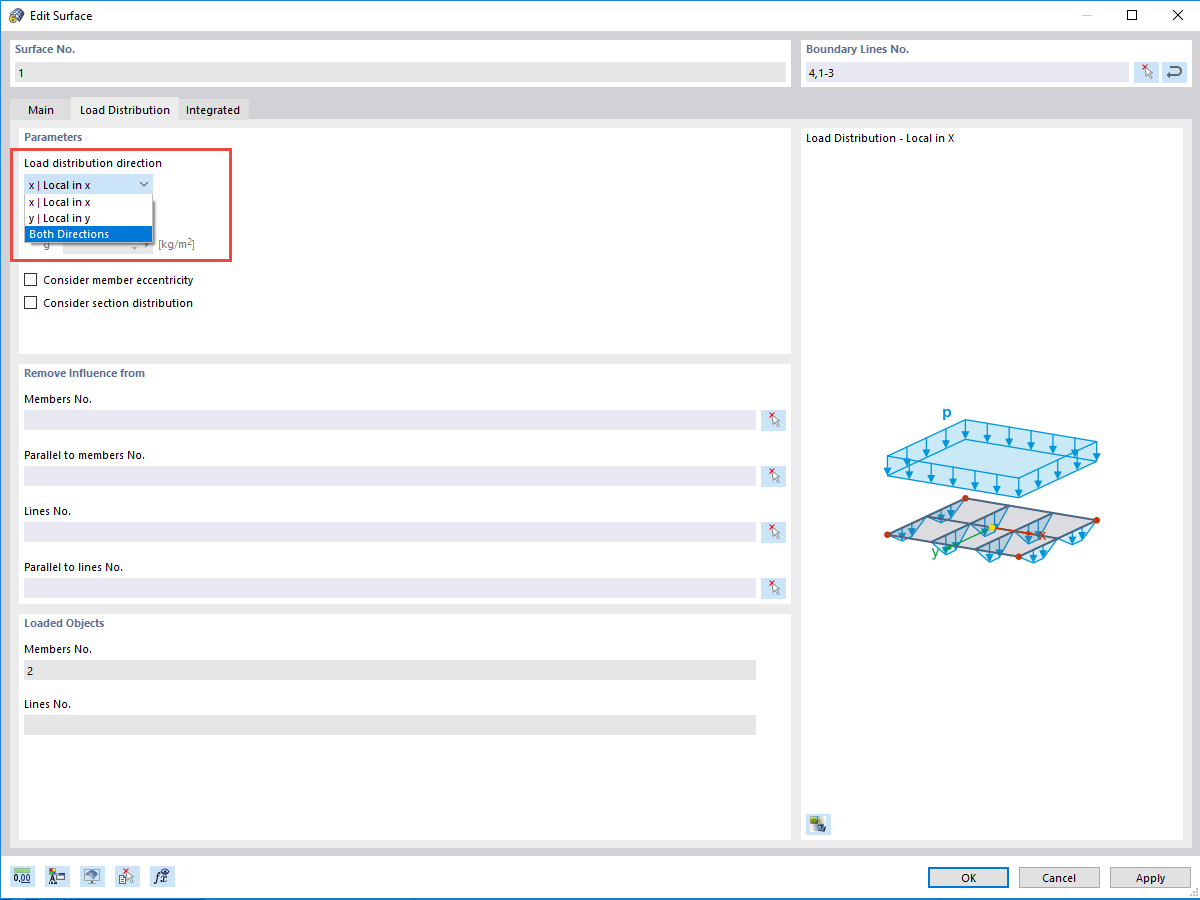Enable Consider member eccentricity
Screen dimensions: 1200x900
point(30,280)
